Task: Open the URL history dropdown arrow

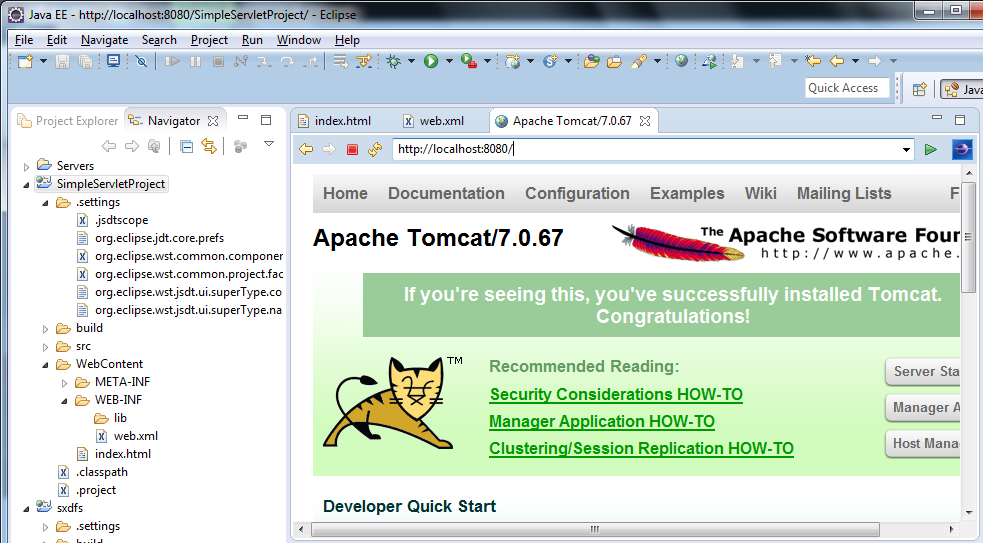Action: [906, 150]
